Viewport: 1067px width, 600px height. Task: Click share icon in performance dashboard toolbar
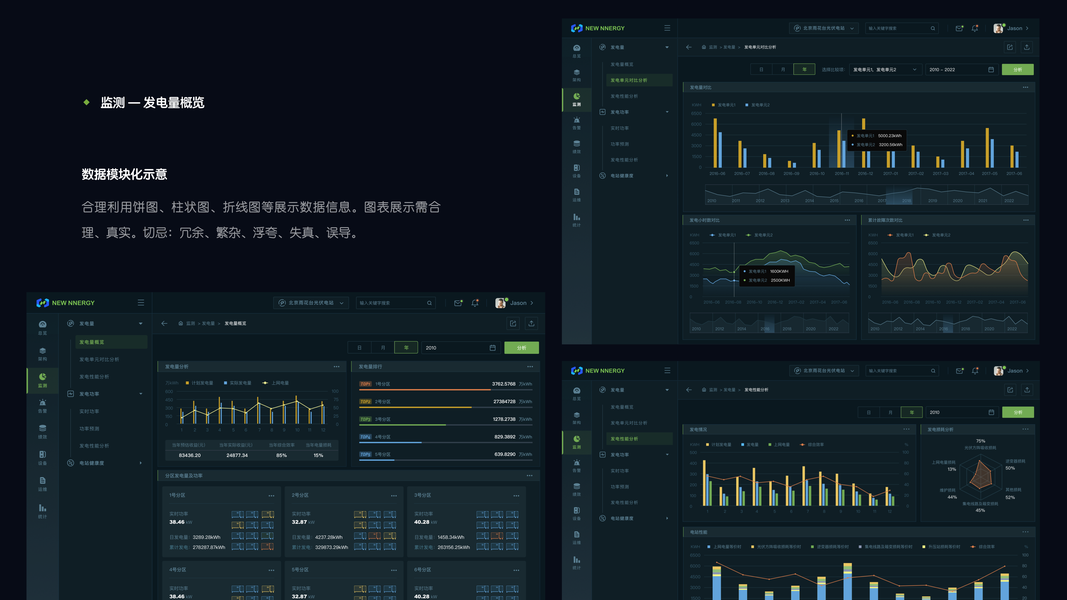(1010, 390)
